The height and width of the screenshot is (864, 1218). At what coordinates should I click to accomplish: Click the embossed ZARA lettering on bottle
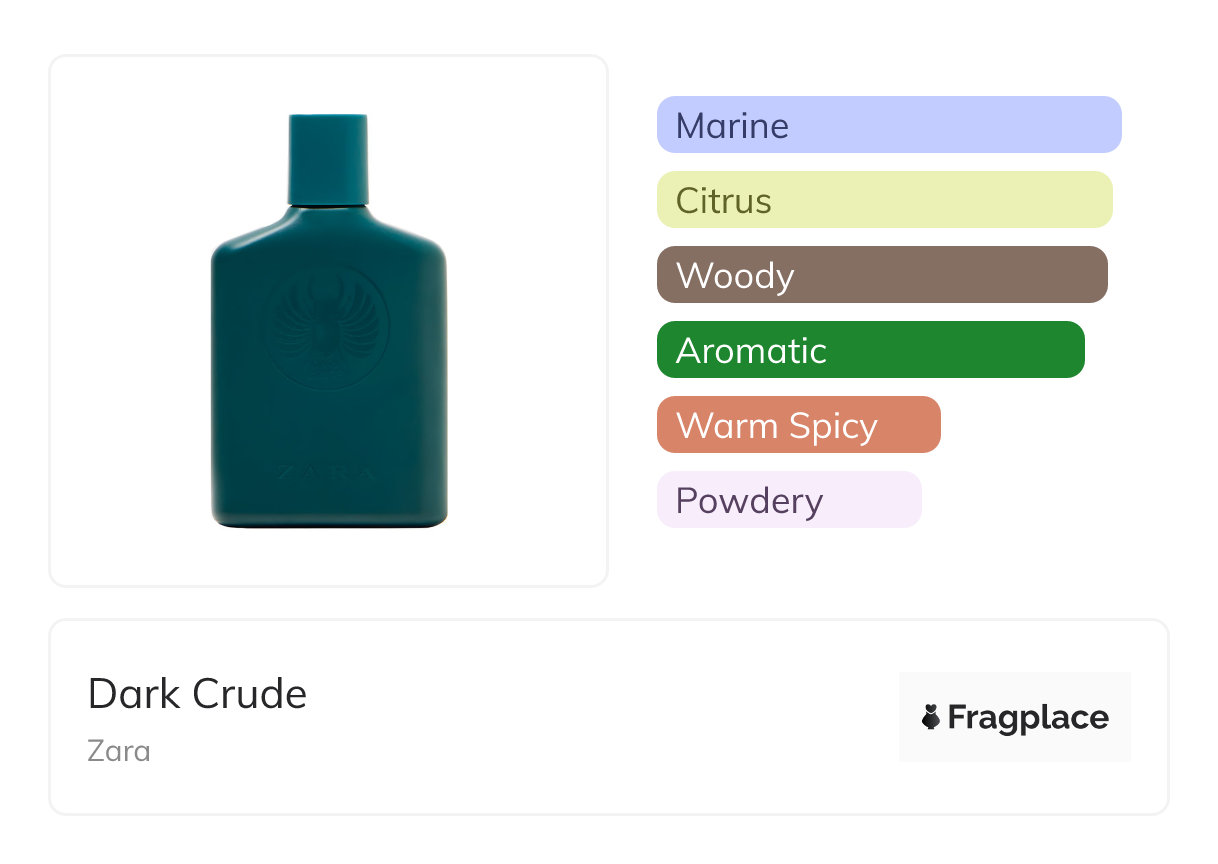click(328, 473)
